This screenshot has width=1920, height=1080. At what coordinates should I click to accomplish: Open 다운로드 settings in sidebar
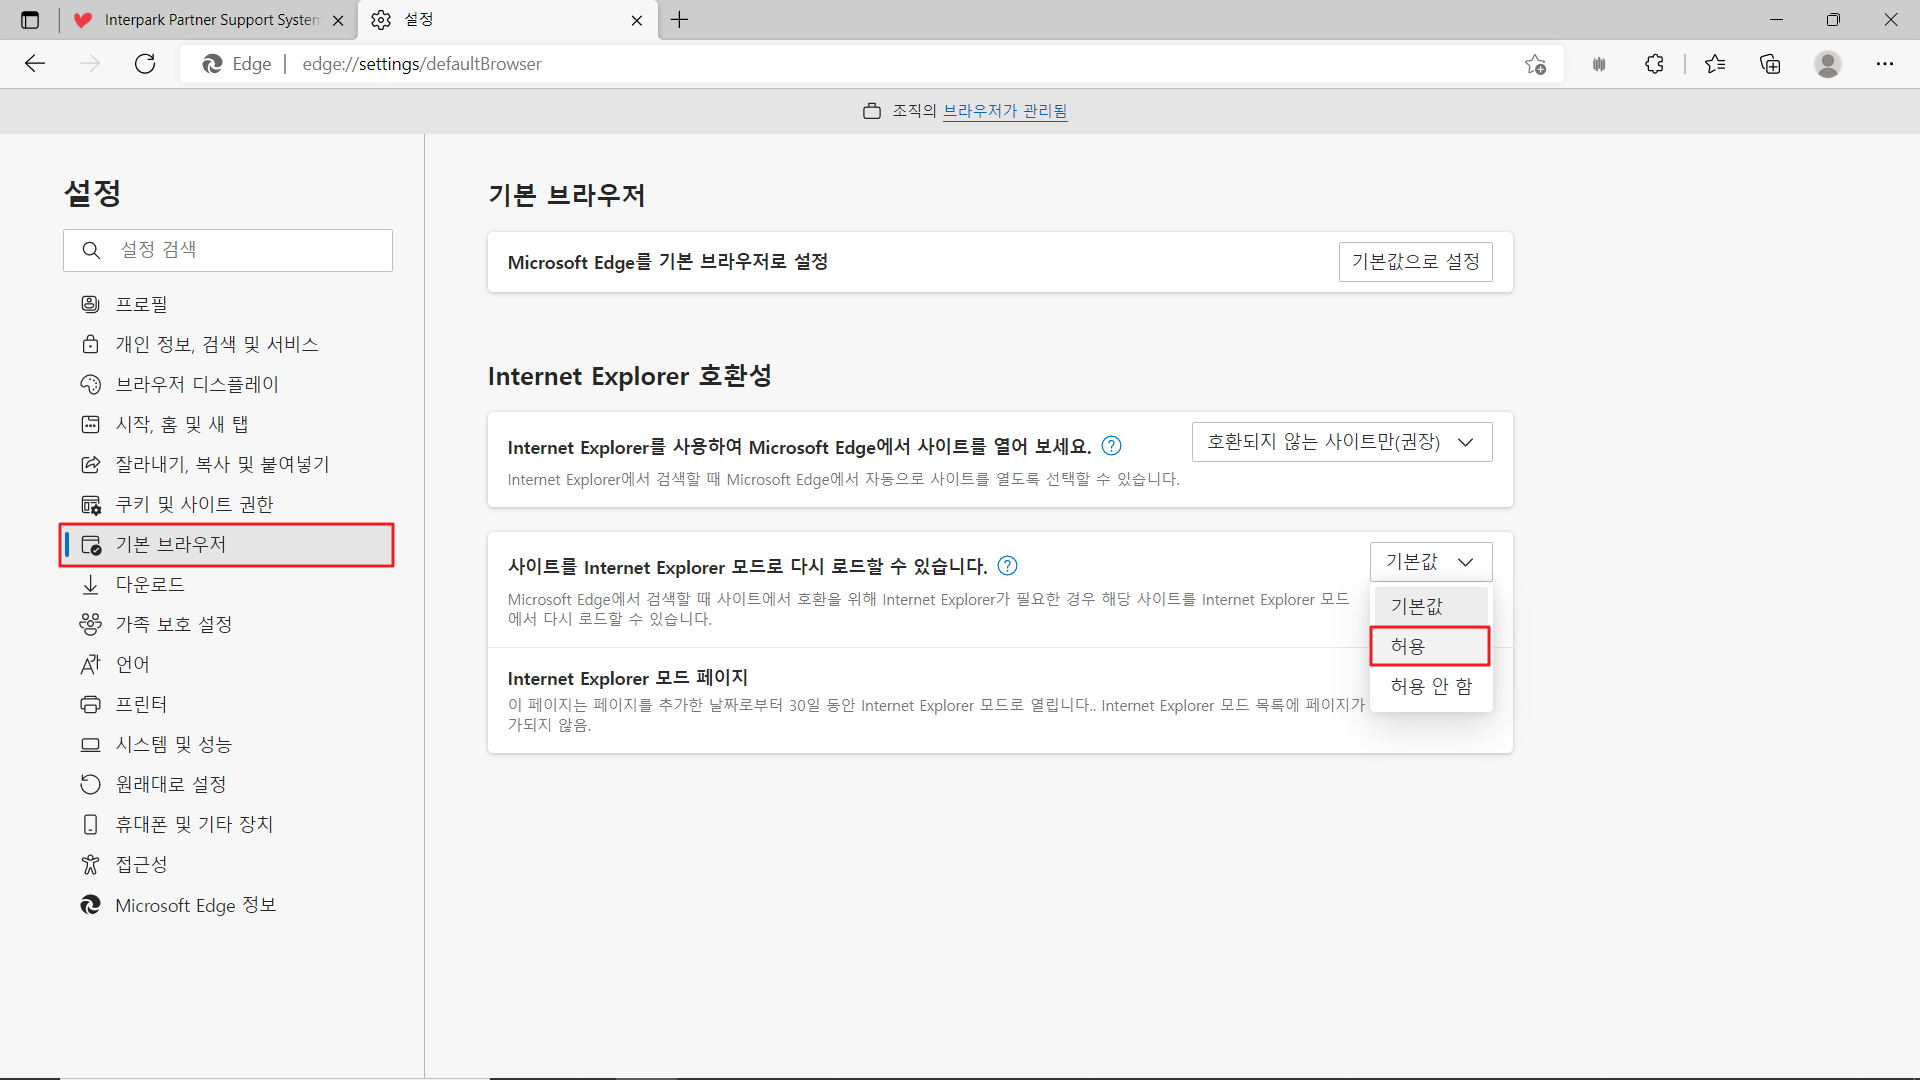click(150, 584)
